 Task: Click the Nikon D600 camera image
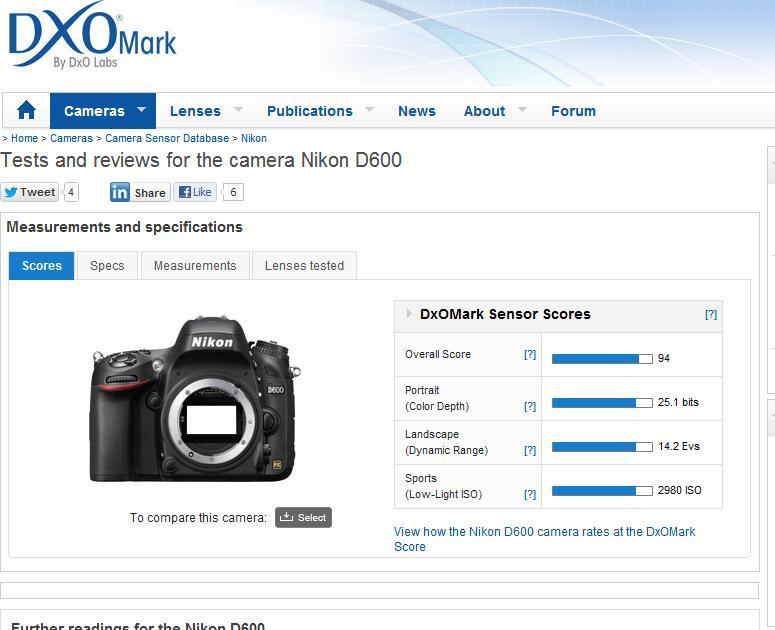pyautogui.click(x=195, y=399)
